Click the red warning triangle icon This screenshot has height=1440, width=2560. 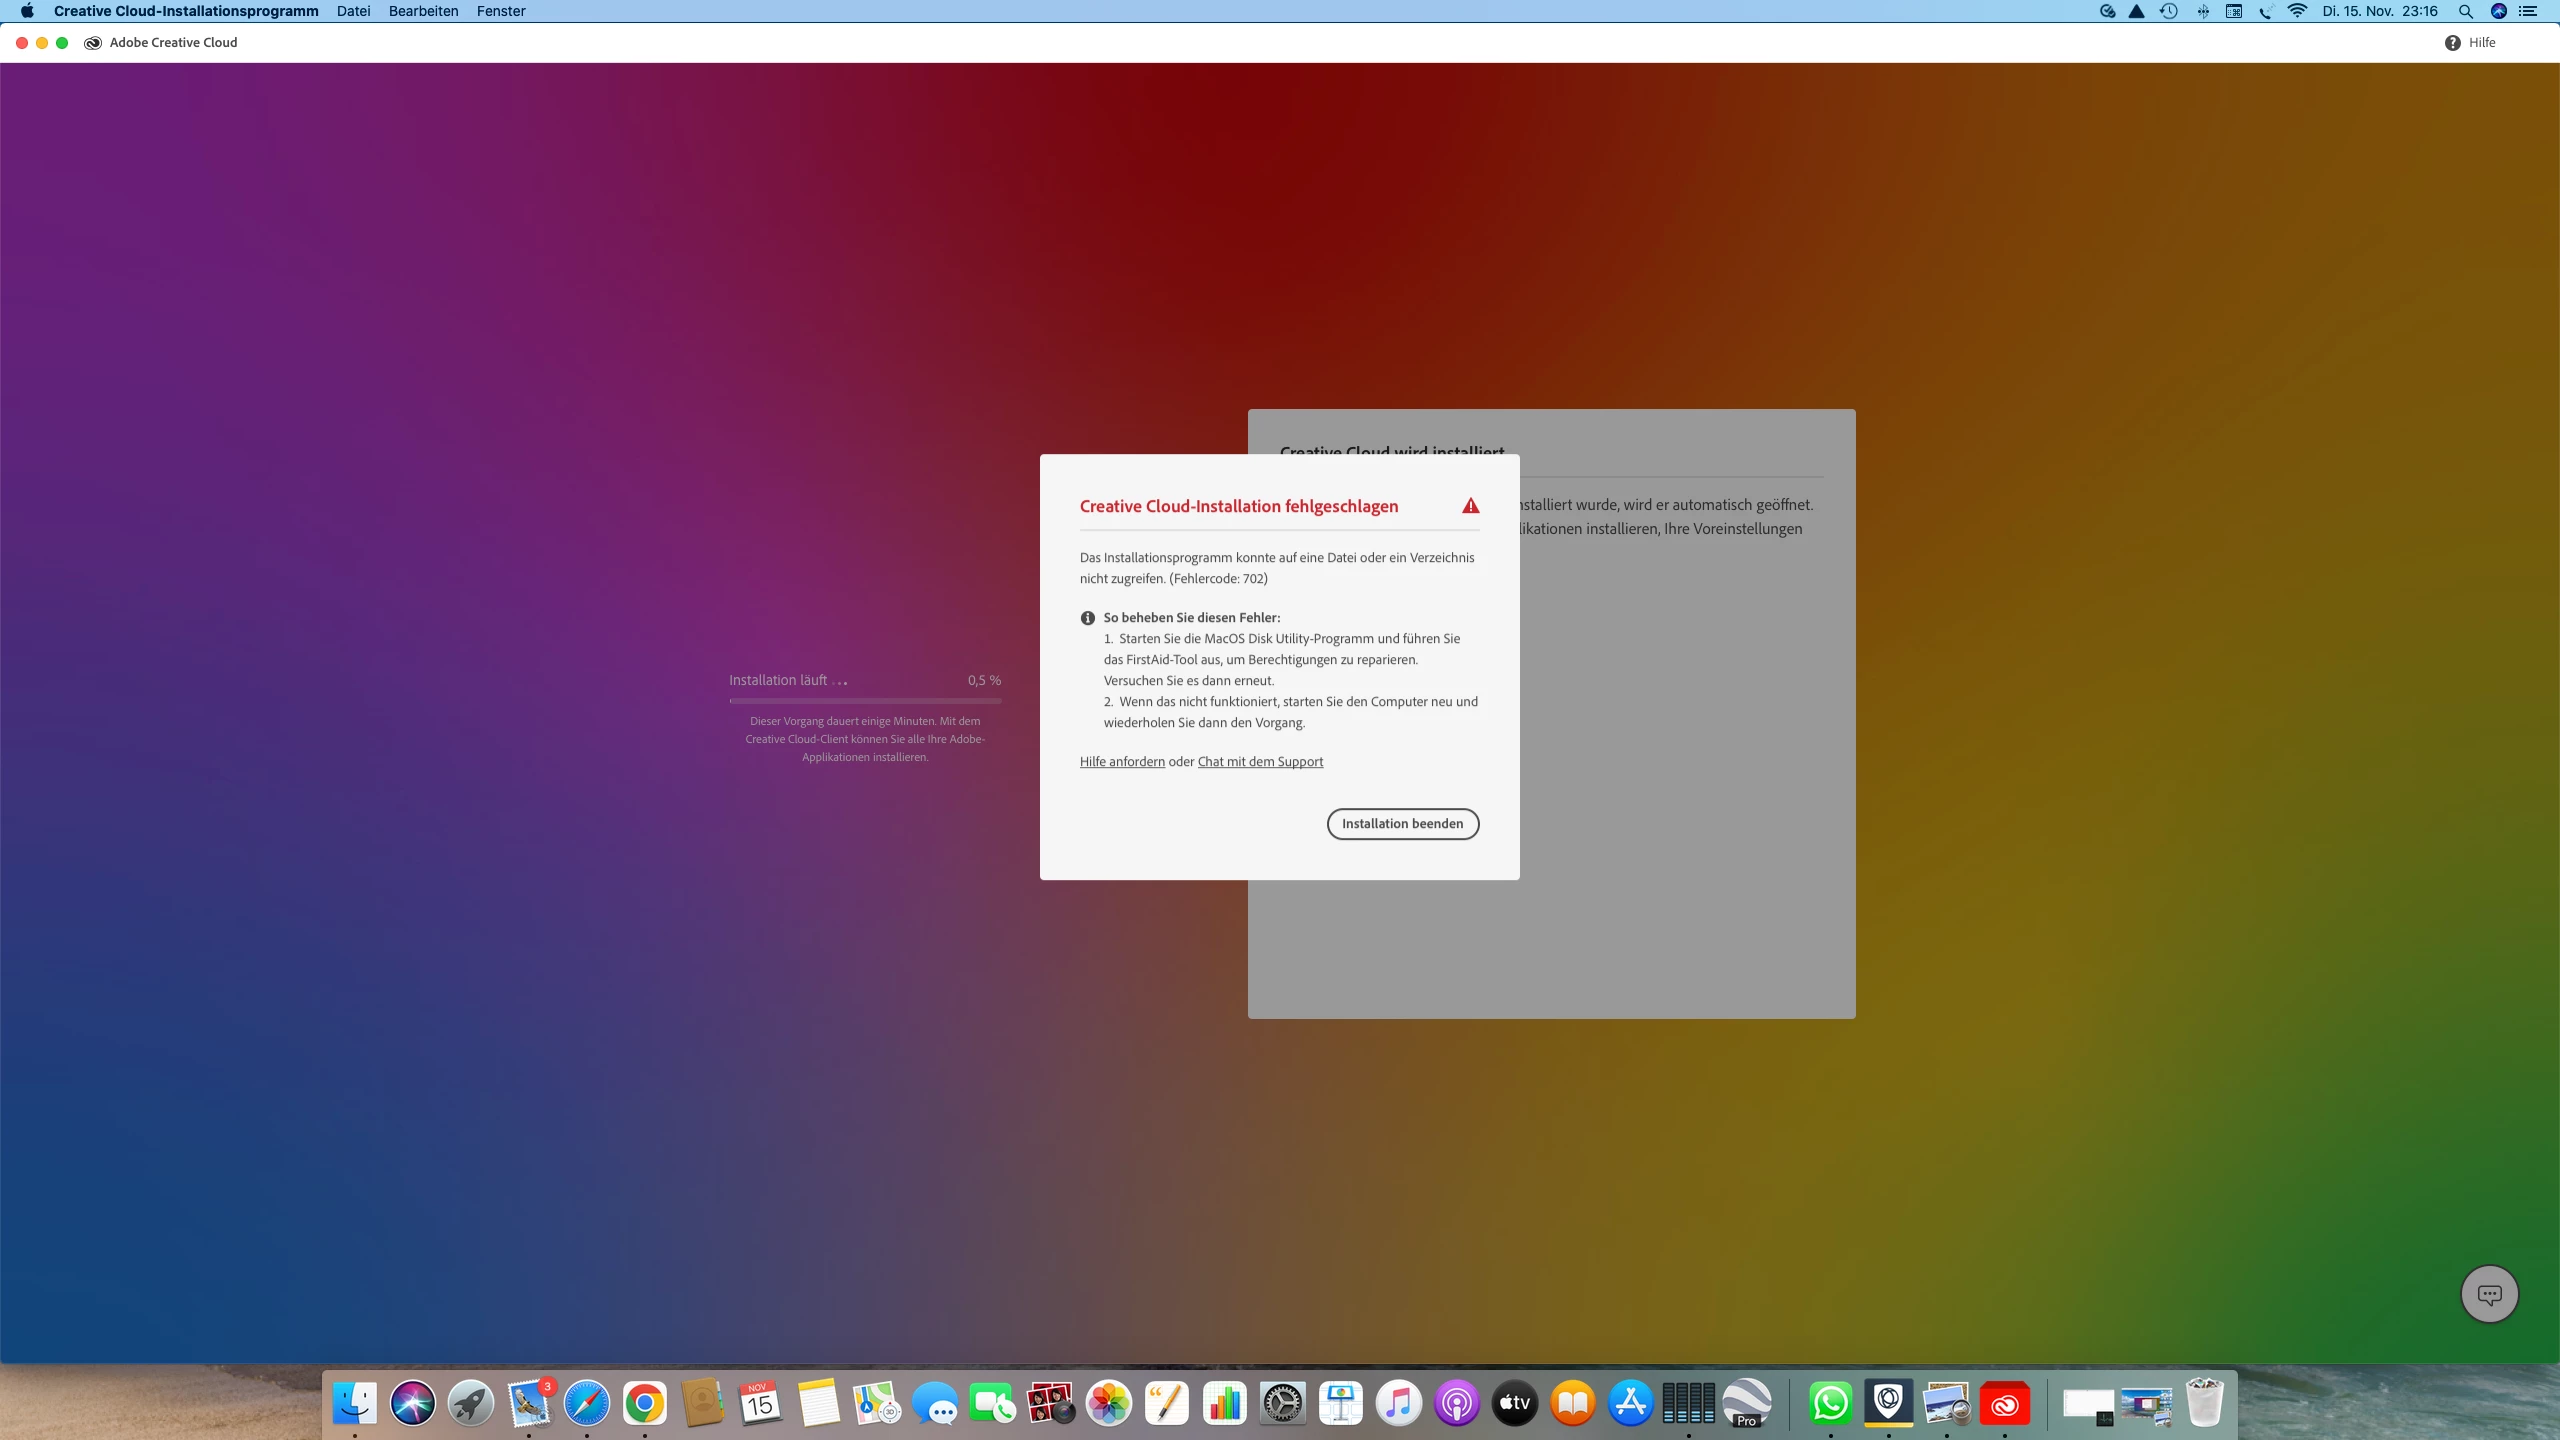(x=1470, y=506)
